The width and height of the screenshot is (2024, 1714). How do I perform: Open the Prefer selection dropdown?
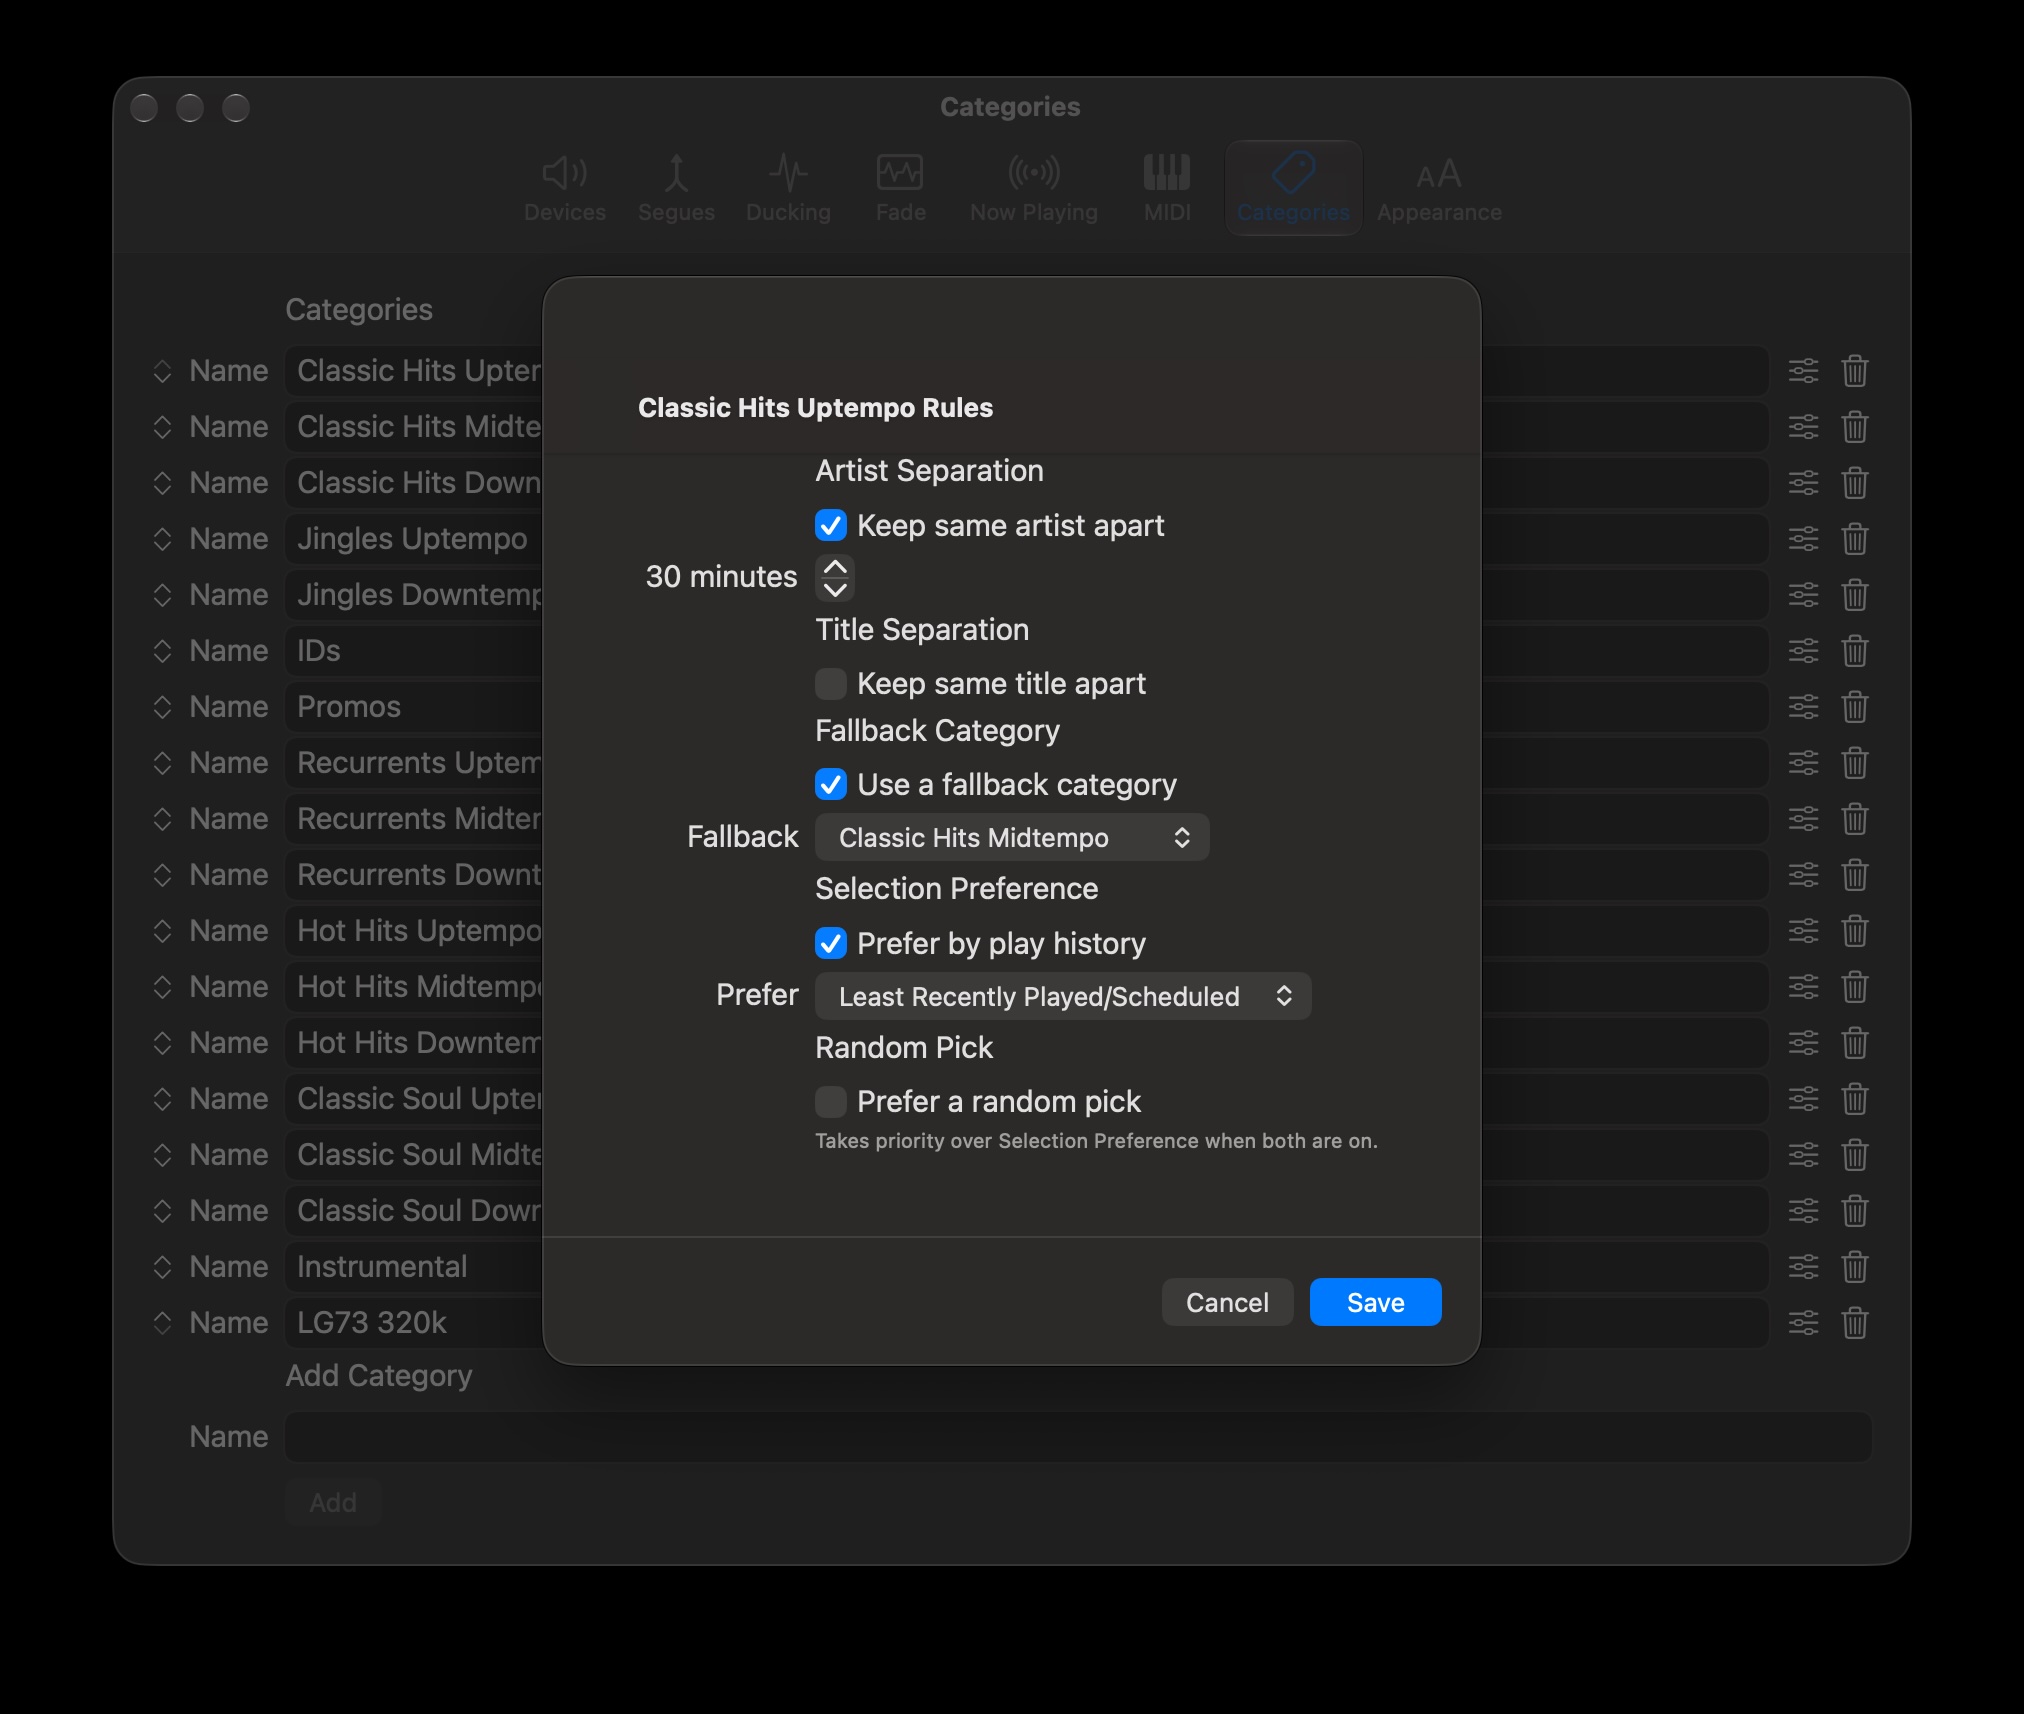point(1063,996)
